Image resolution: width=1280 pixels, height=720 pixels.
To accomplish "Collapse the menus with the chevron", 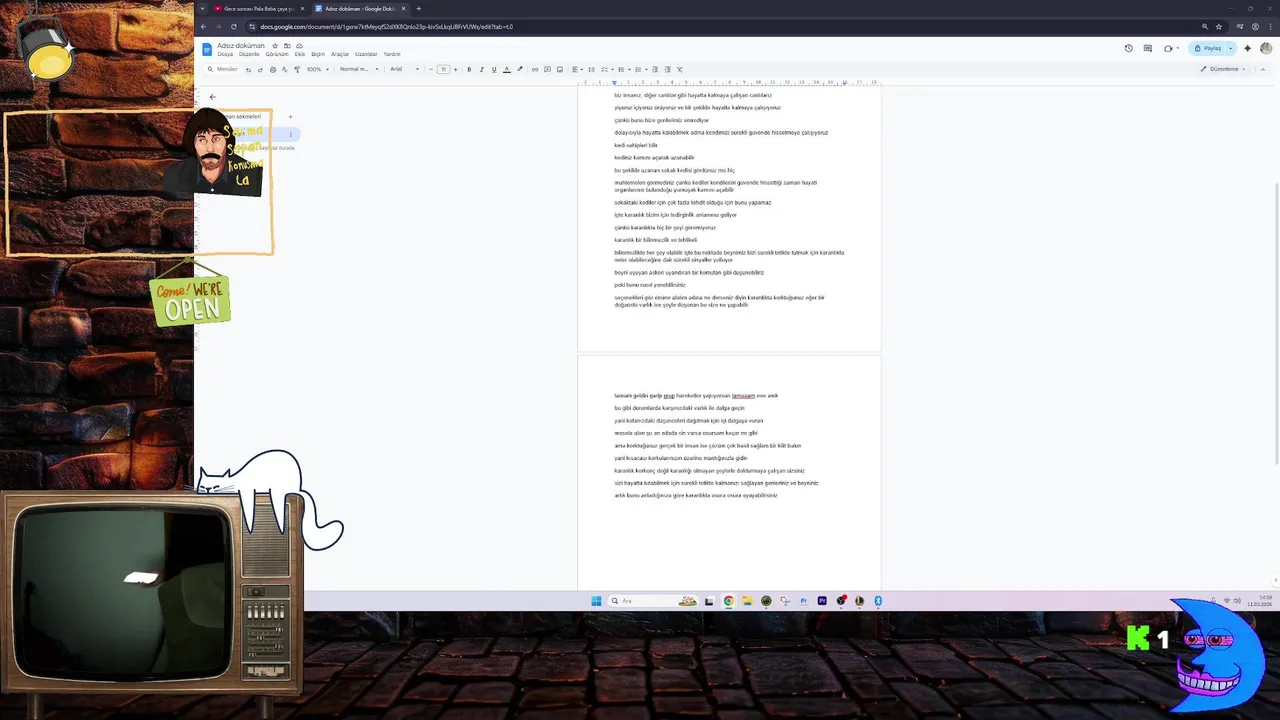I will [1264, 69].
